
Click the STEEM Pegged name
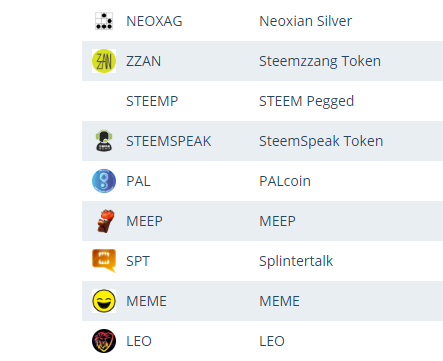coord(306,101)
